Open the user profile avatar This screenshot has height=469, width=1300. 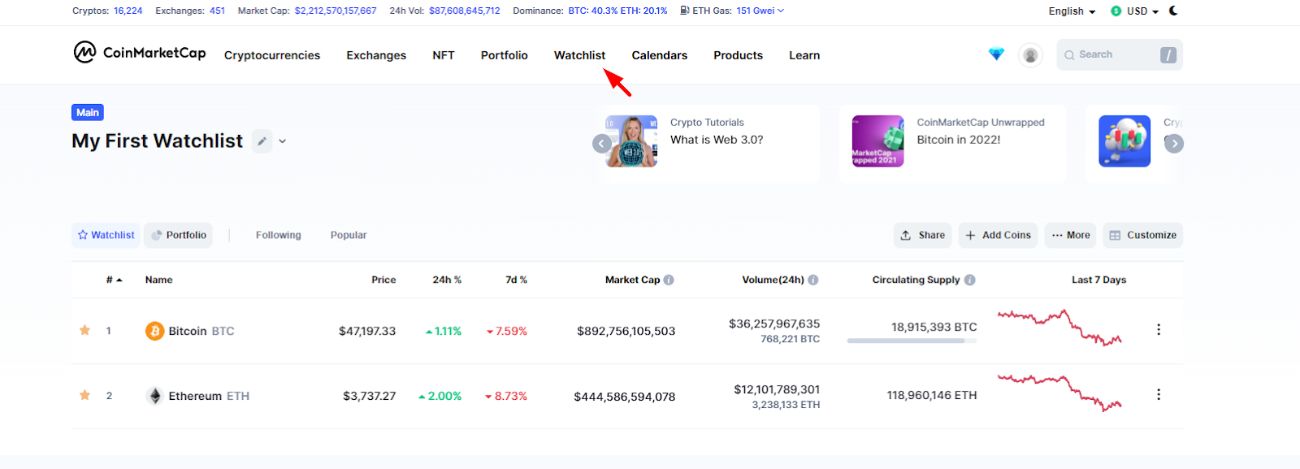1030,55
